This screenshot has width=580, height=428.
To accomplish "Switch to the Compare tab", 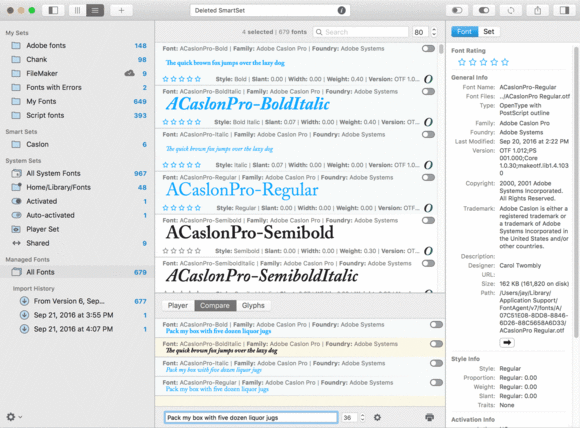I will 215,306.
